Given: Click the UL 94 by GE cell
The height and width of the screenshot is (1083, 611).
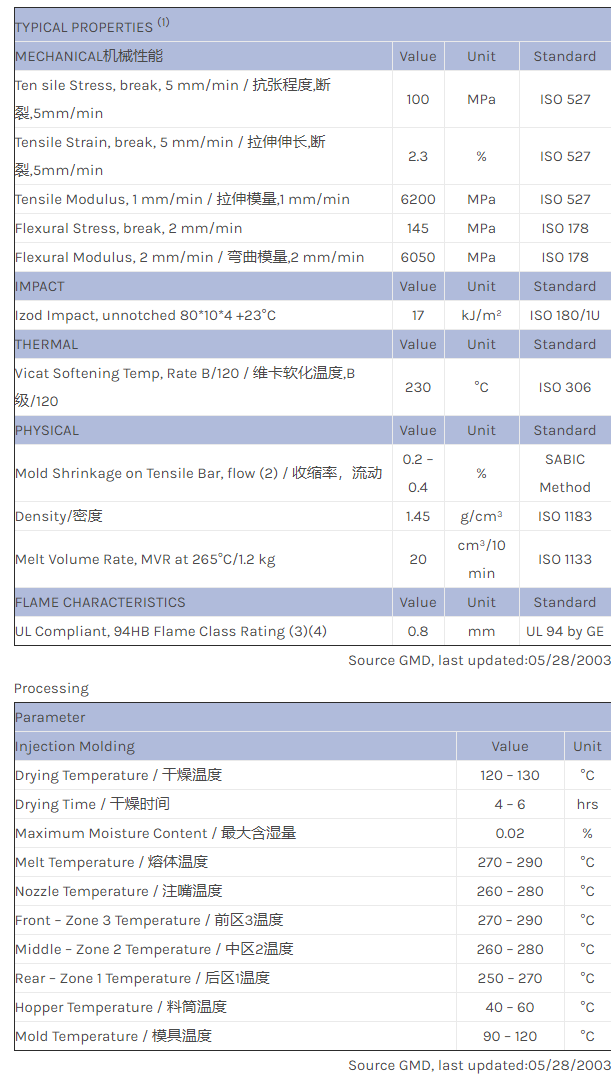Looking at the screenshot, I should [565, 631].
